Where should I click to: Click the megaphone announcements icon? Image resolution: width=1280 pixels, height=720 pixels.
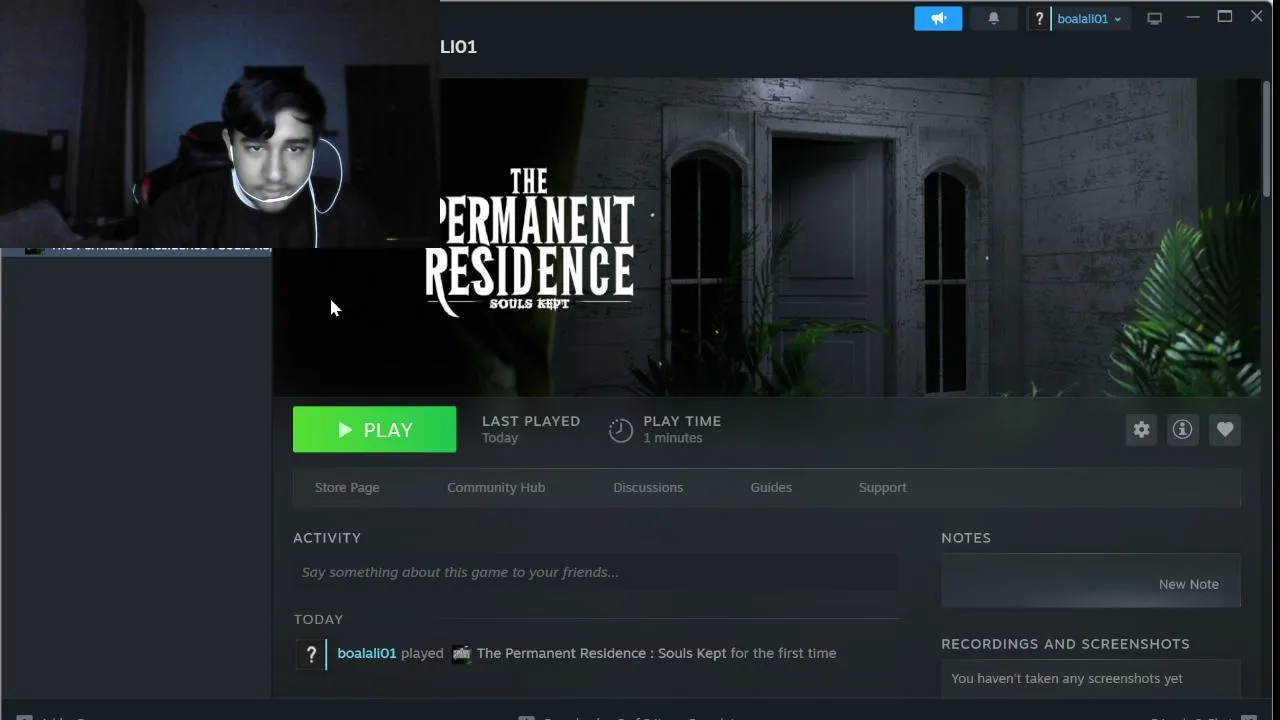coord(938,18)
